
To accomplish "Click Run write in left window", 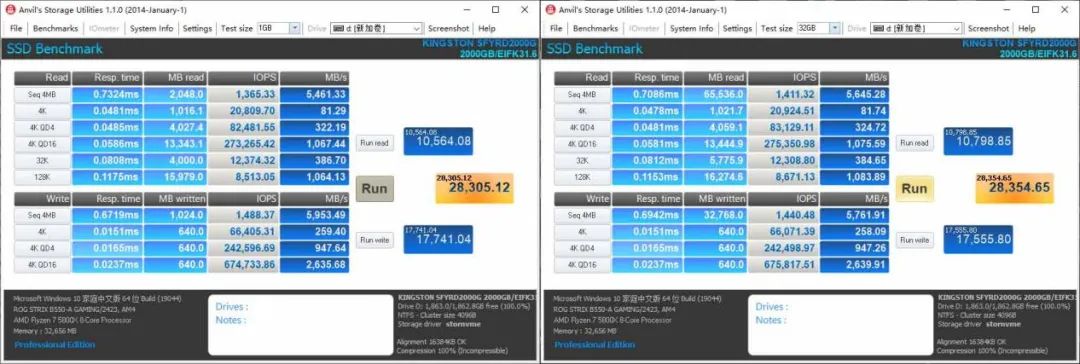I will pos(375,240).
